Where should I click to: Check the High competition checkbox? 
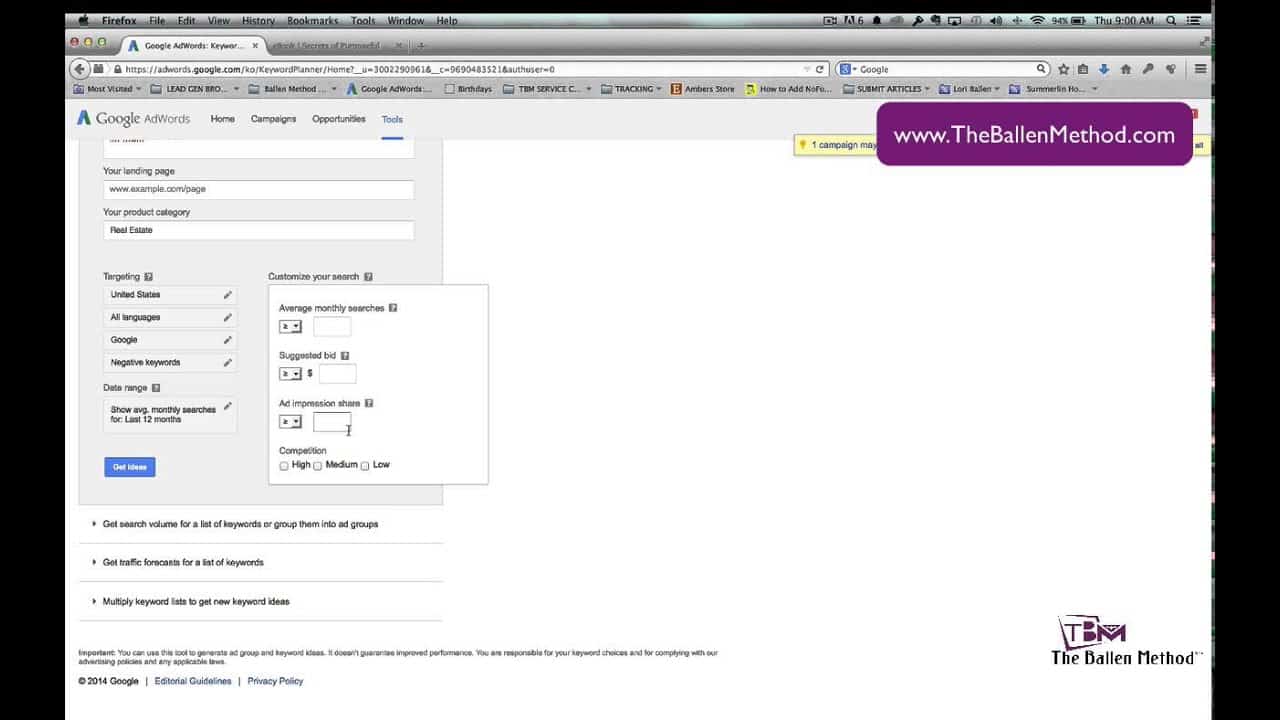(284, 466)
